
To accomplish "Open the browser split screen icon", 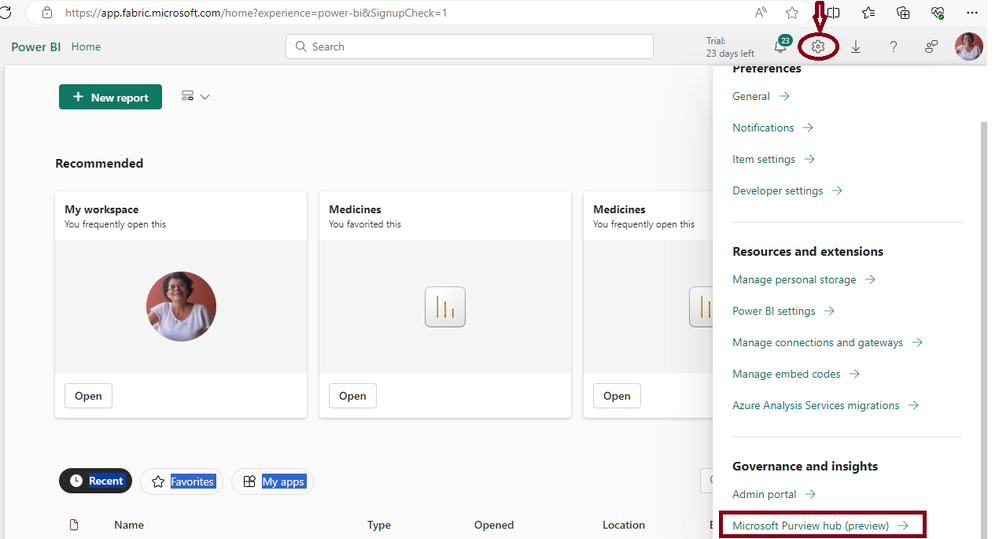I will click(x=833, y=13).
